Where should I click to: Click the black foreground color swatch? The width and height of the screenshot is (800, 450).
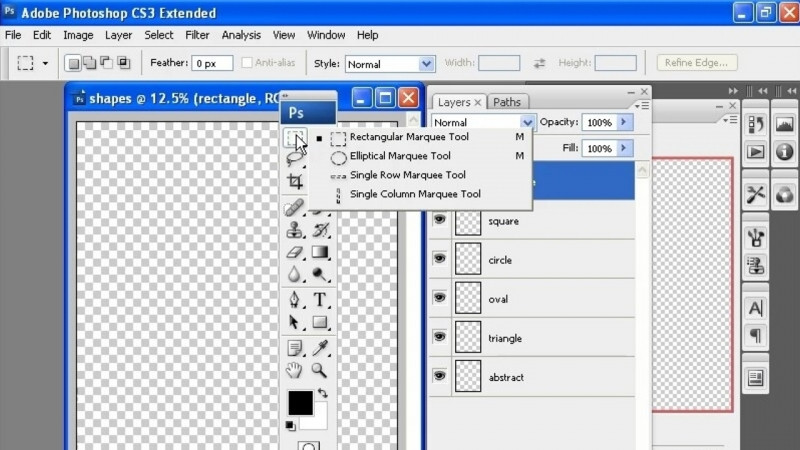(x=301, y=403)
